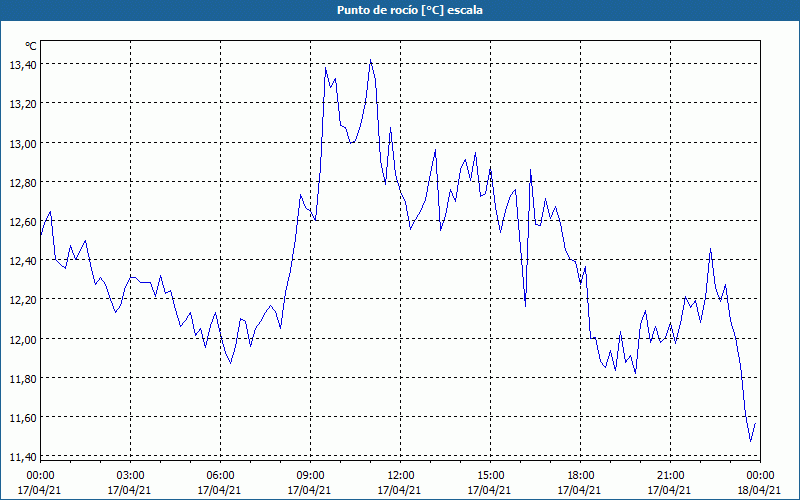Click the 15:00 time axis label
The image size is (800, 500).
491,476
